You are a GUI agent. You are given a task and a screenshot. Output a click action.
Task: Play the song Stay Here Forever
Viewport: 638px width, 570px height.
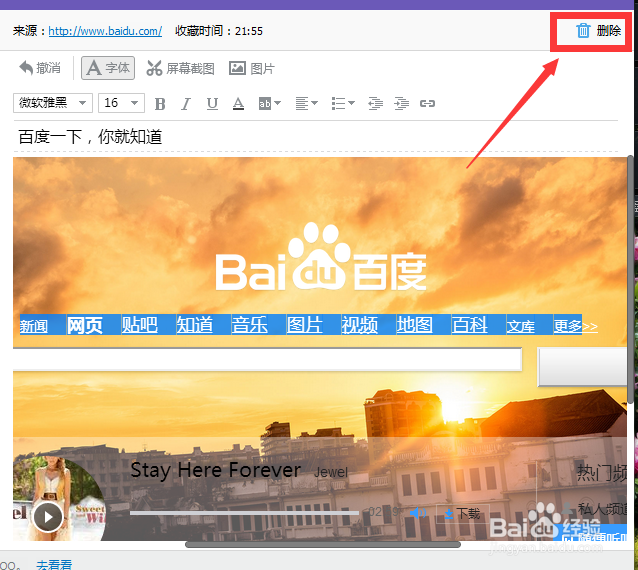click(48, 517)
